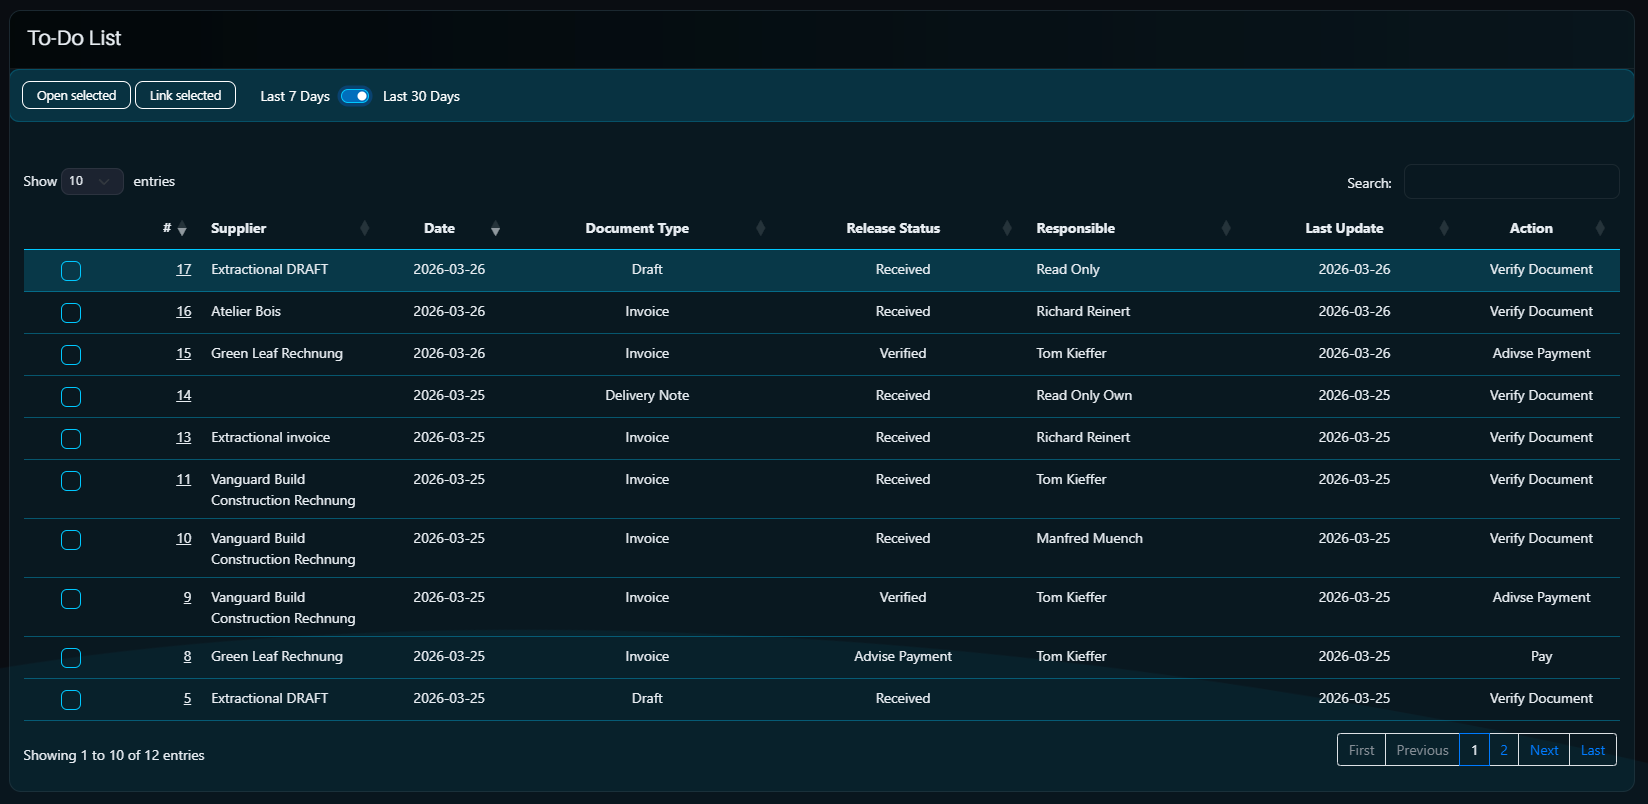Sort using the Action column icon
The width and height of the screenshot is (1648, 804).
(x=1600, y=229)
